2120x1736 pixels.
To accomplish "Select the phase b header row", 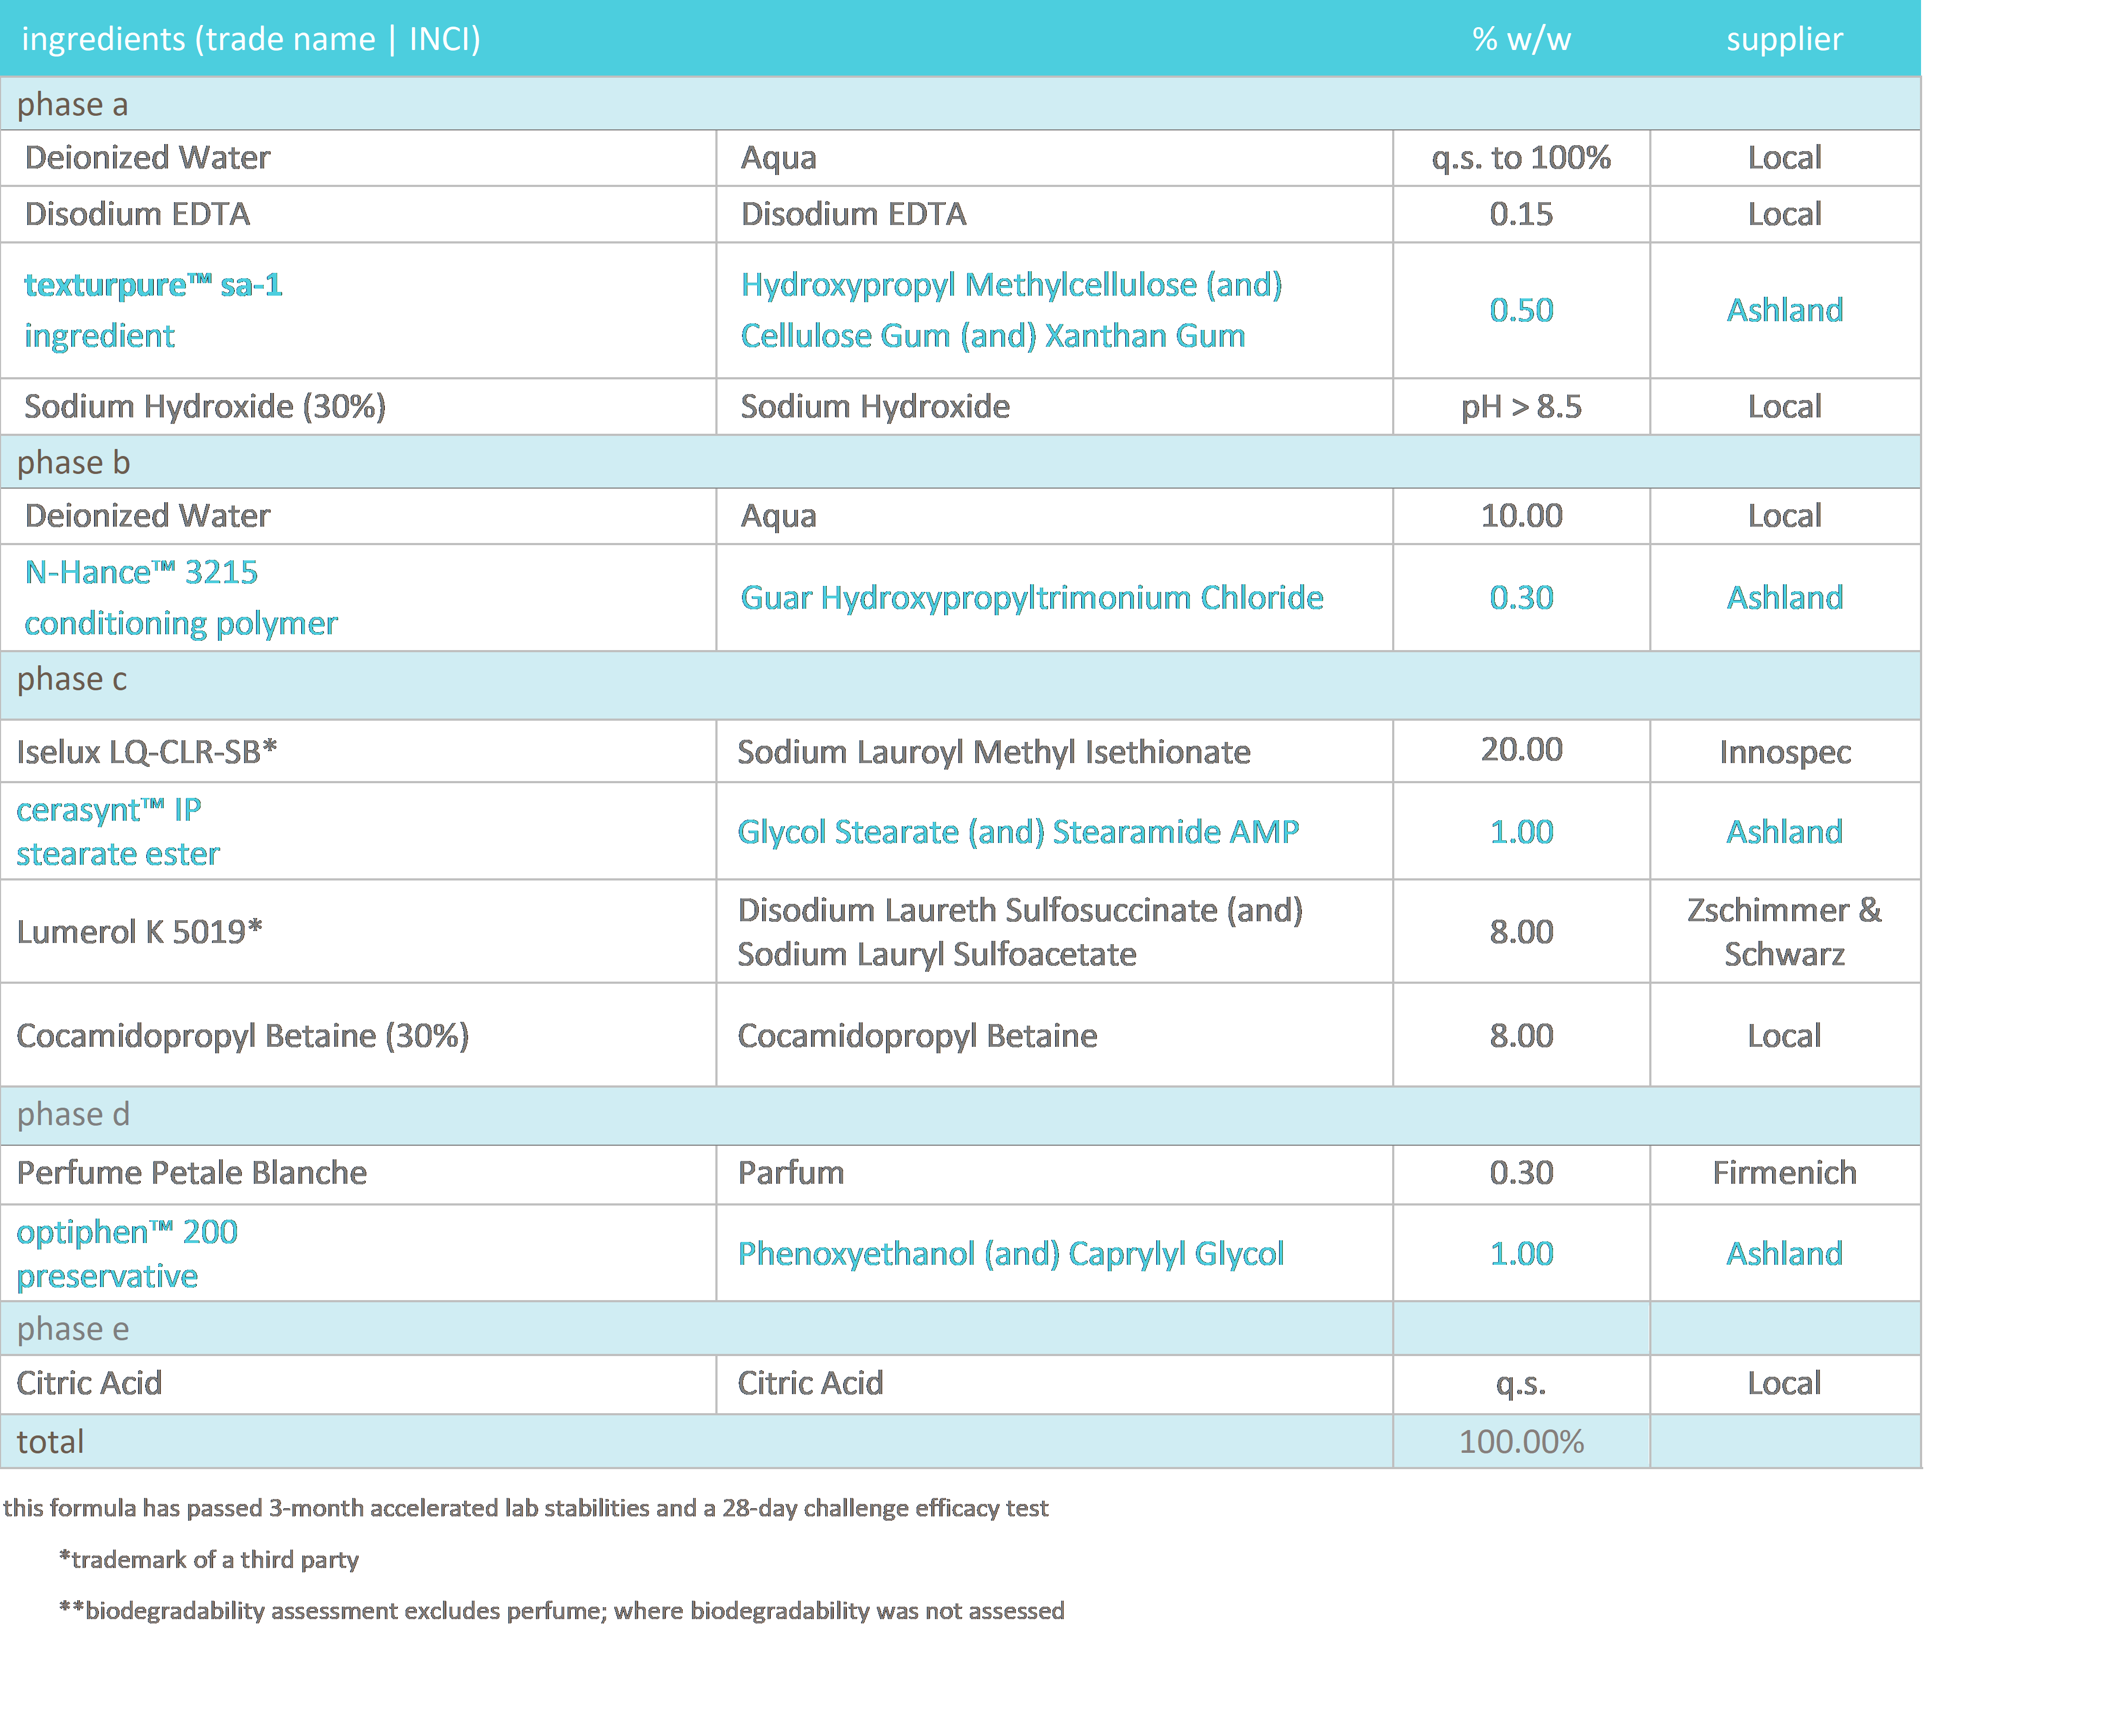I will click(x=74, y=462).
